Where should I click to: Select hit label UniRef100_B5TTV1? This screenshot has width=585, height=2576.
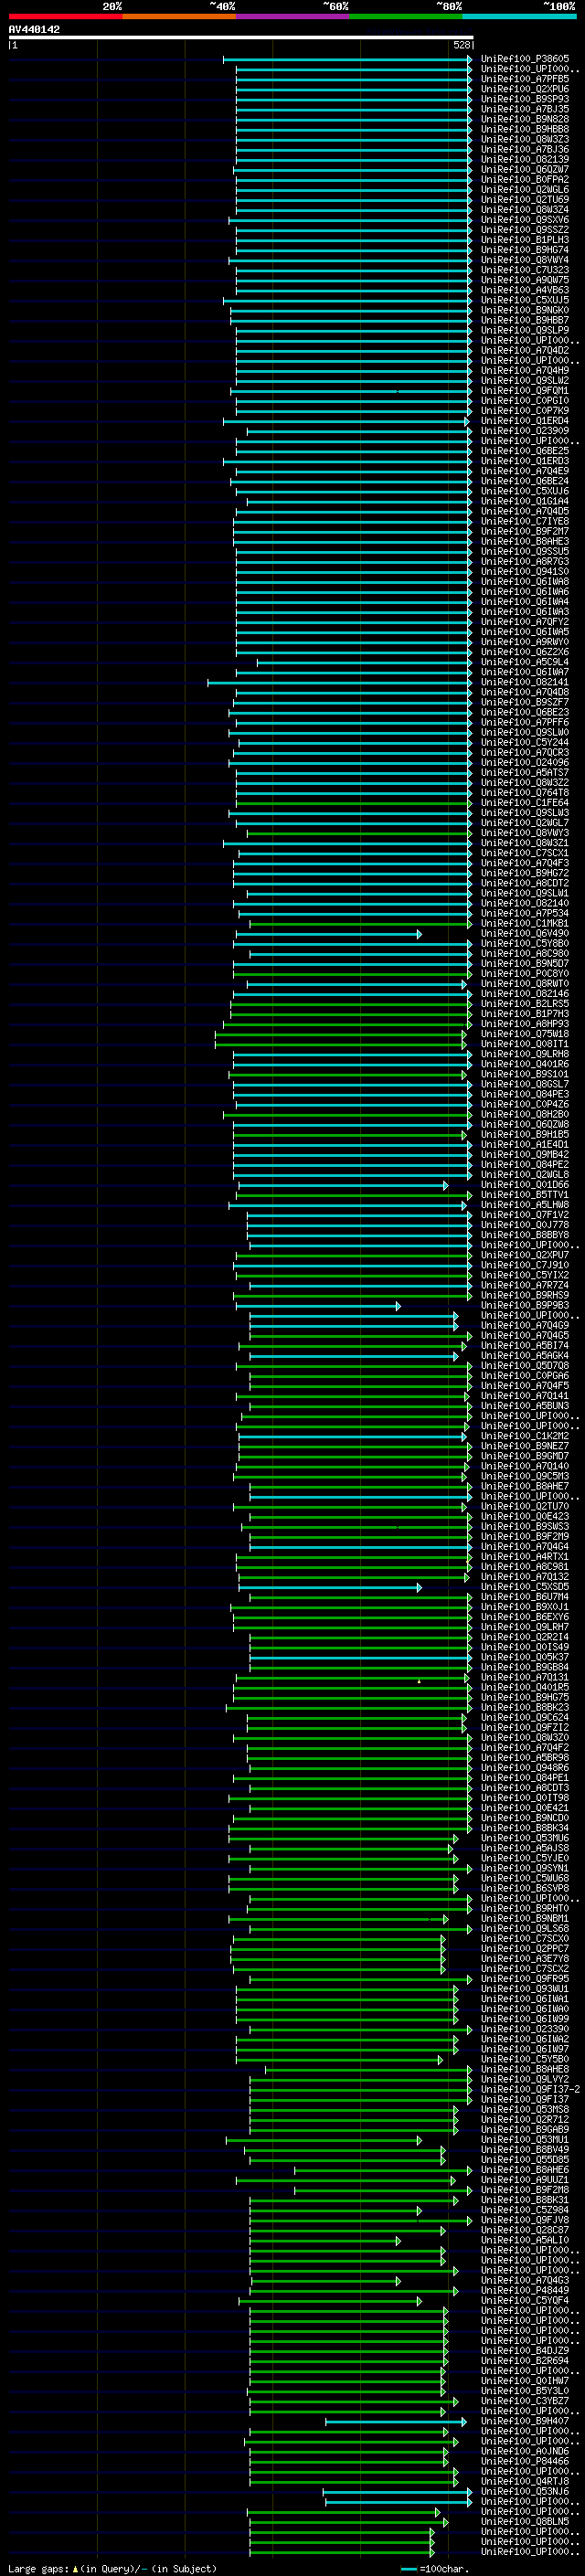pos(525,1195)
